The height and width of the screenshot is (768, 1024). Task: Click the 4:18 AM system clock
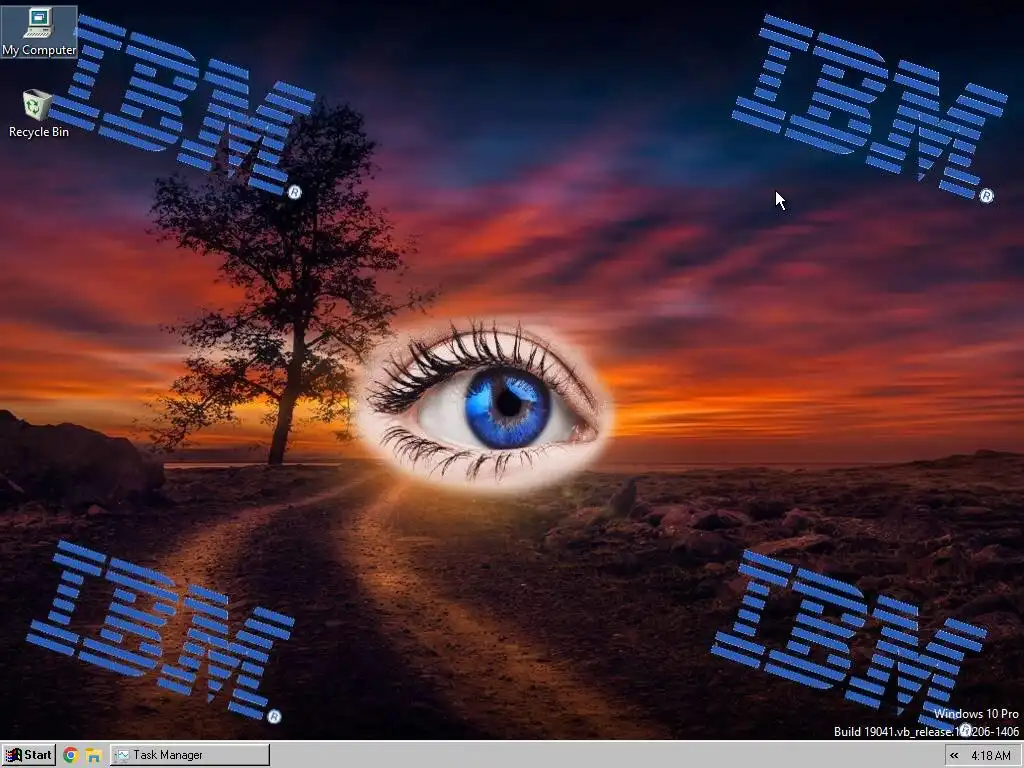pyautogui.click(x=991, y=756)
